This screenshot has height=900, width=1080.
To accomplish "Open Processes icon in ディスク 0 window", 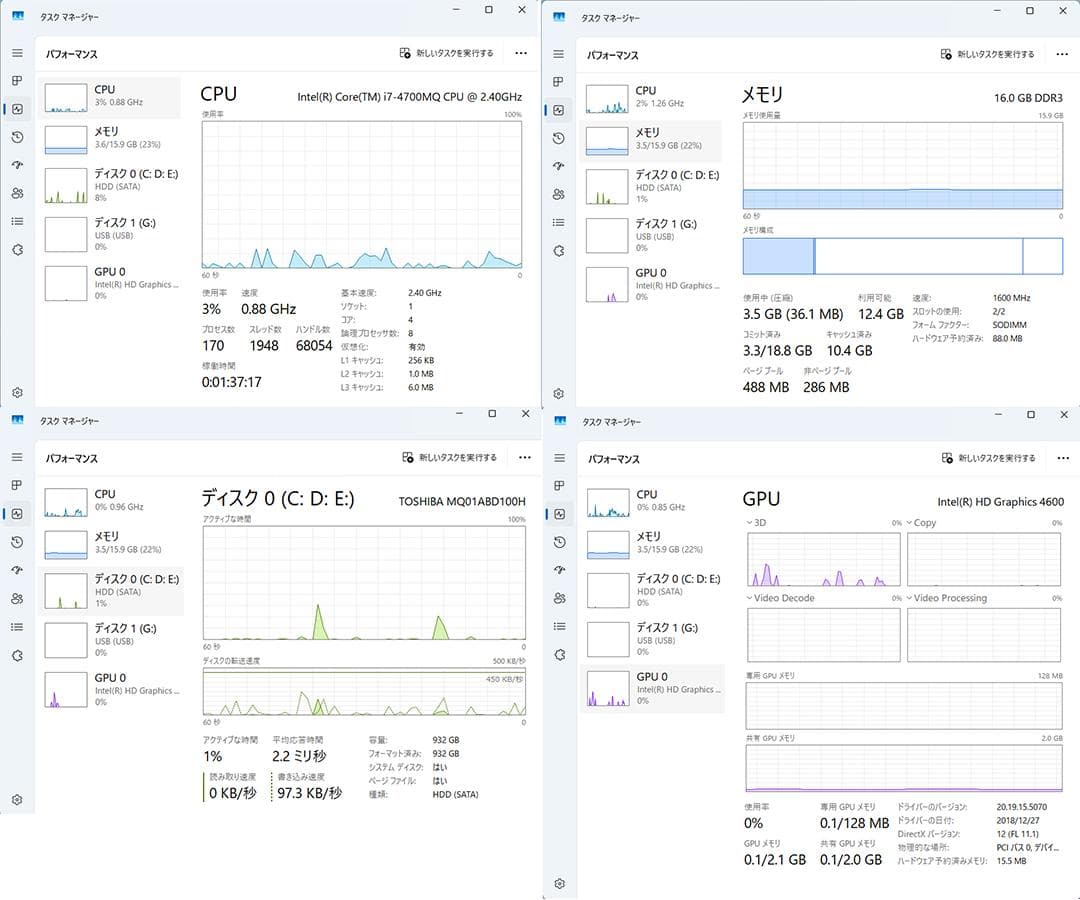I will pos(17,485).
